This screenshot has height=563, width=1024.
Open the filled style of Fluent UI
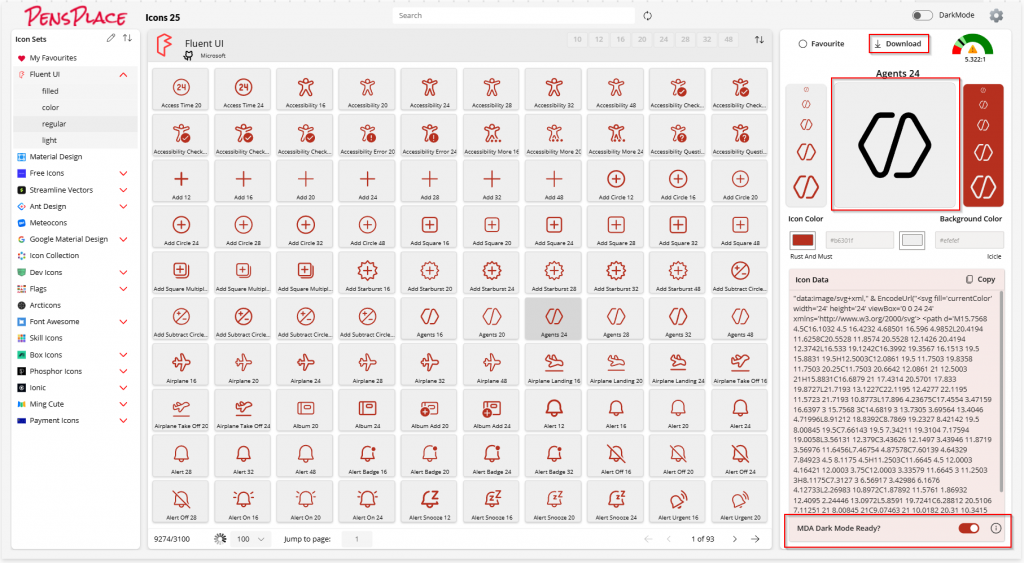pyautogui.click(x=50, y=91)
